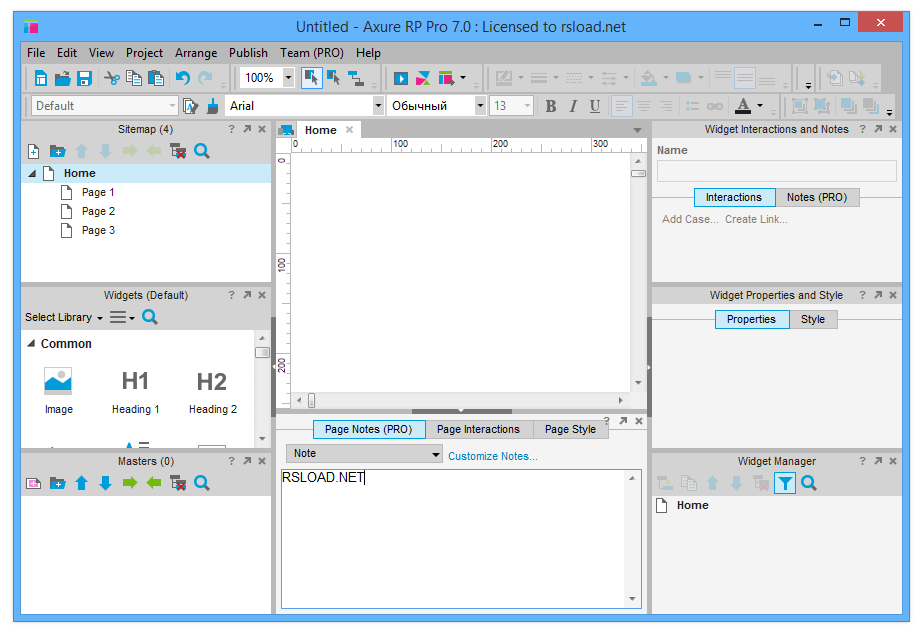Collapse the Home tree node
923x638 pixels.
pyautogui.click(x=32, y=173)
